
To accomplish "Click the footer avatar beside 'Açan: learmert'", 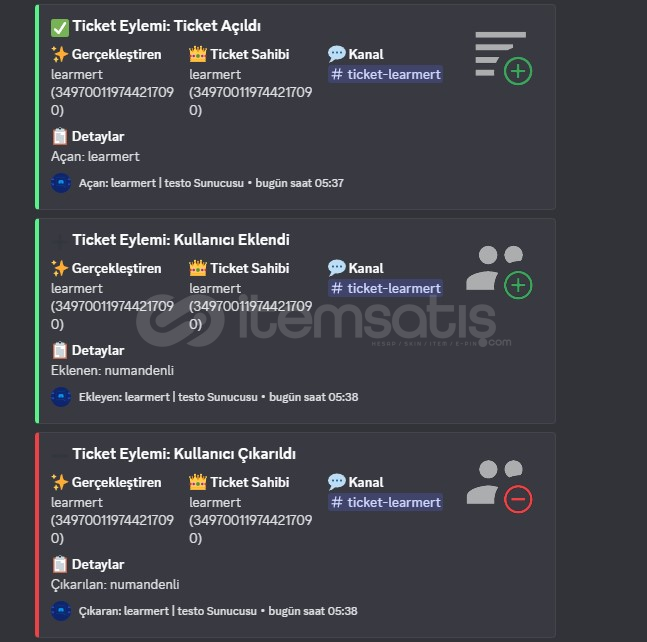I will (61, 183).
